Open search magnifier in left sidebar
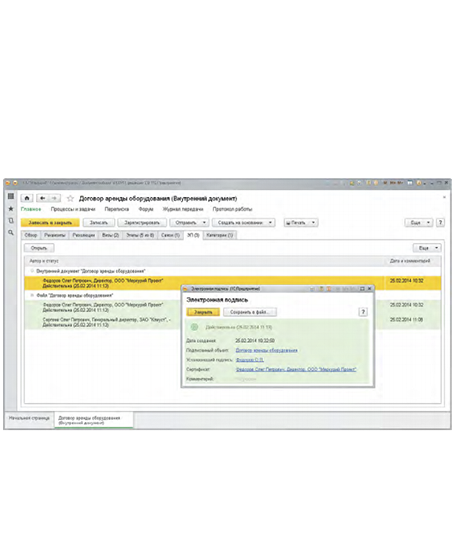 point(11,233)
